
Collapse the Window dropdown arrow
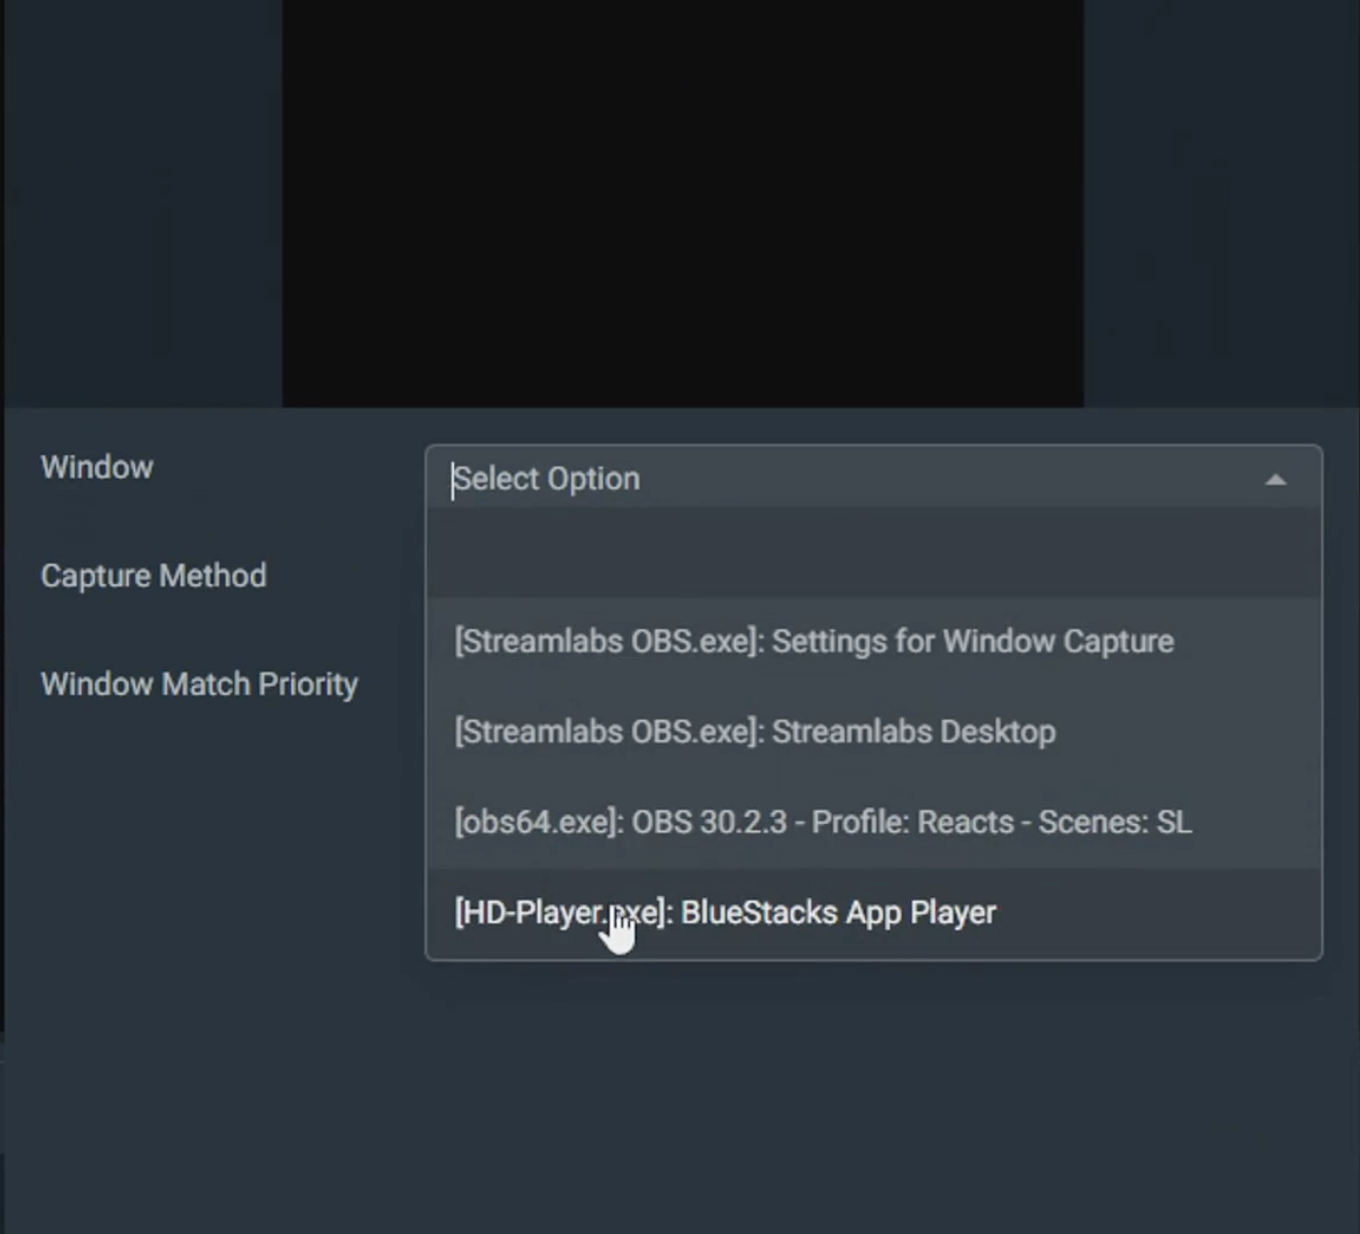pyautogui.click(x=1275, y=480)
